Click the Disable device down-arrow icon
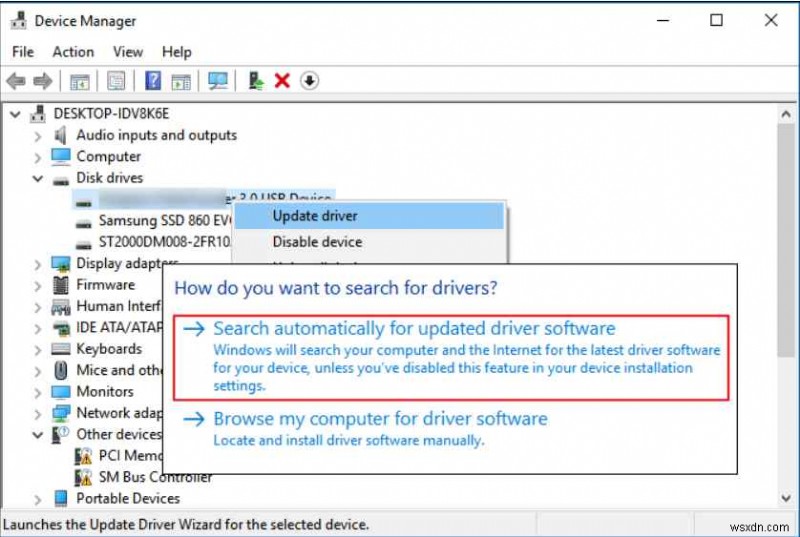Viewport: 800px width, 537px height. pos(310,81)
